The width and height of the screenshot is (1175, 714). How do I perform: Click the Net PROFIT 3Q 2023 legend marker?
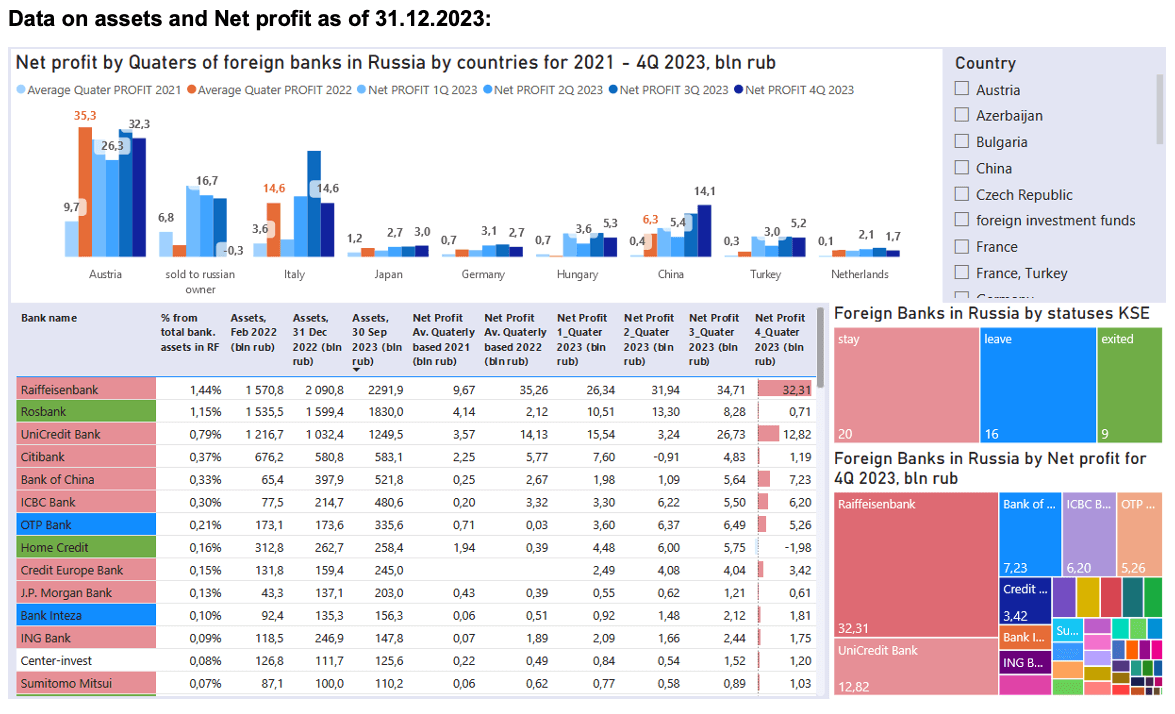(613, 90)
